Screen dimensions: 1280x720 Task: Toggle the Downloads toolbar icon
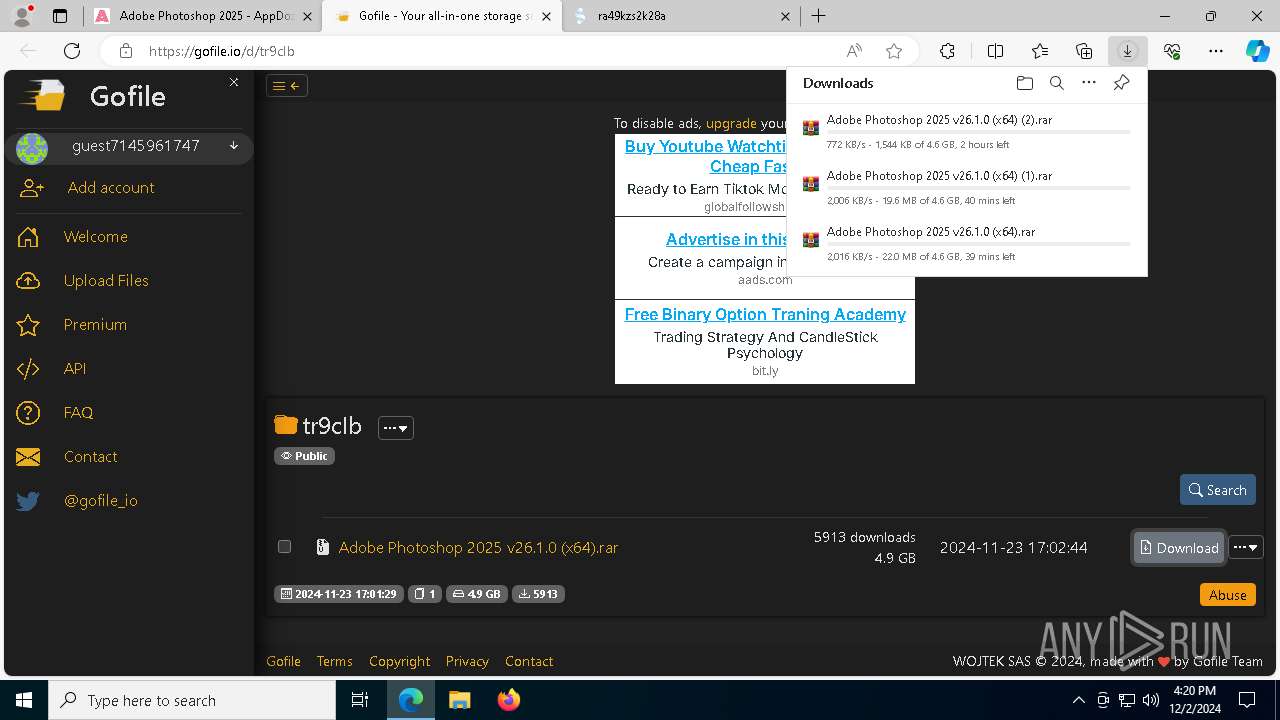coord(1127,51)
